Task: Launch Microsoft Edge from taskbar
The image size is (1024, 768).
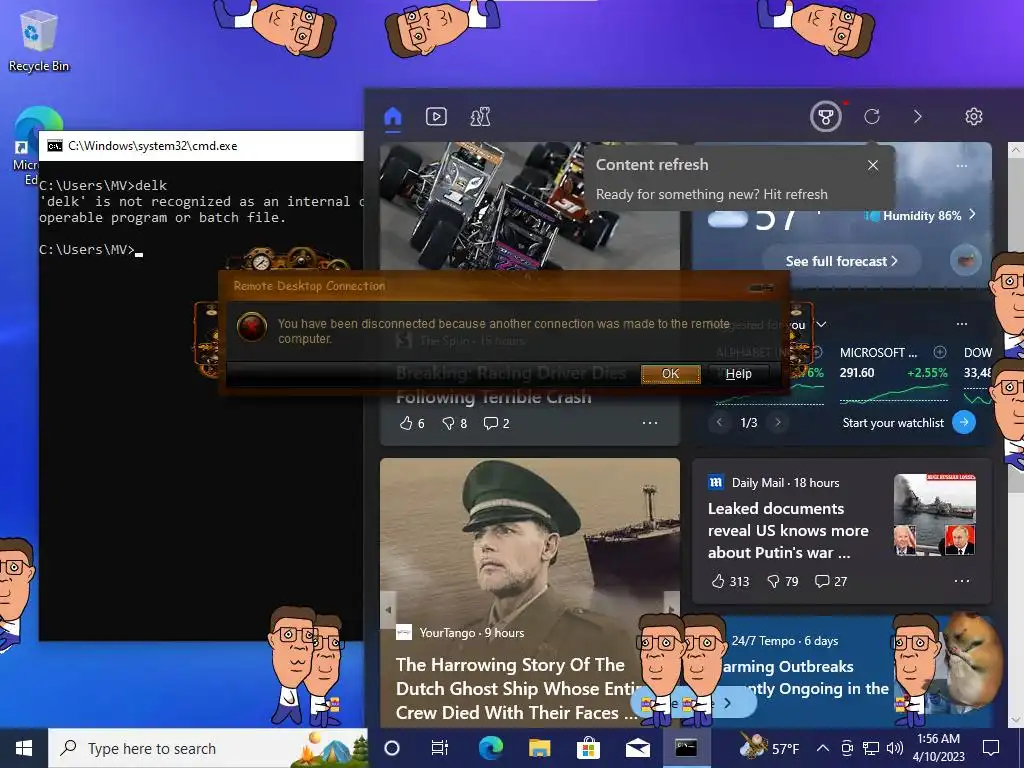Action: click(x=491, y=748)
